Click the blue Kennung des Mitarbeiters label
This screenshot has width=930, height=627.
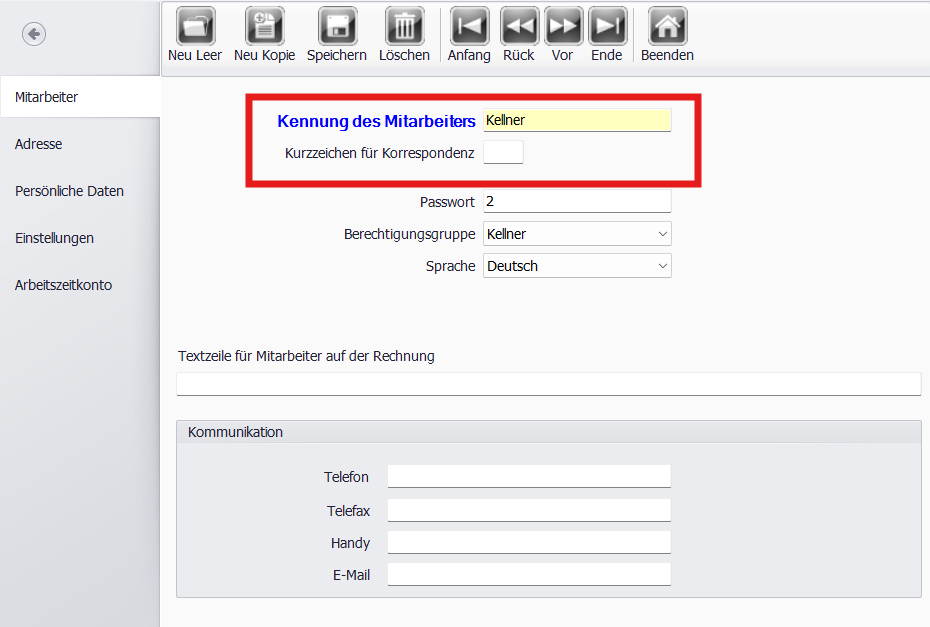376,121
